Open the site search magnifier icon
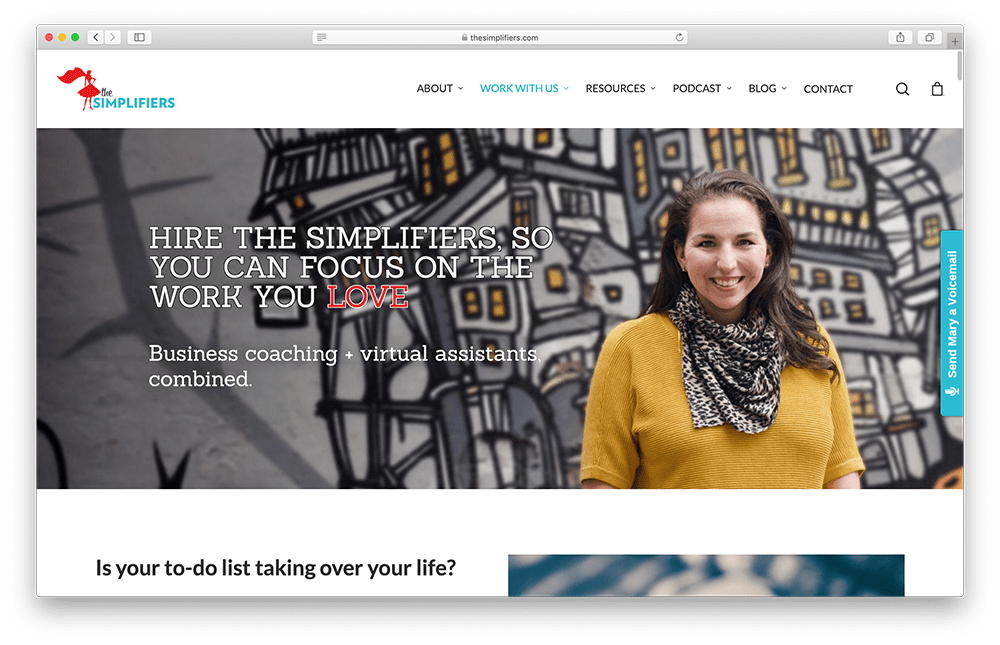The image size is (1000, 645). coord(902,89)
